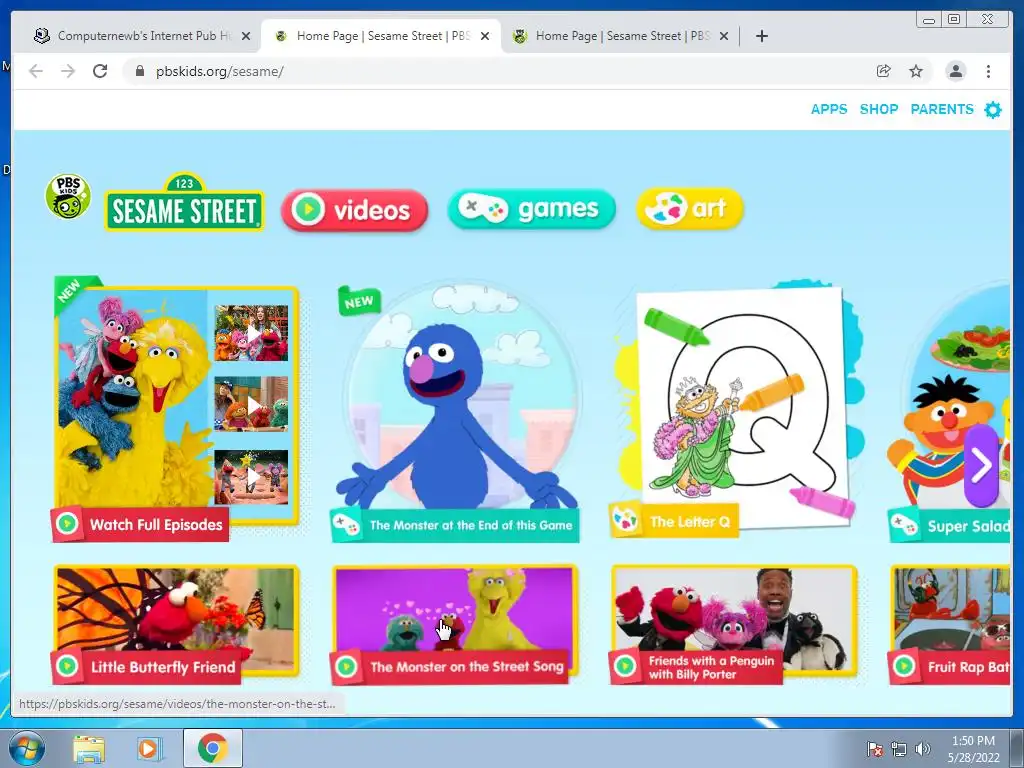Click the taskbar clock showing 1:50 PM

973,749
